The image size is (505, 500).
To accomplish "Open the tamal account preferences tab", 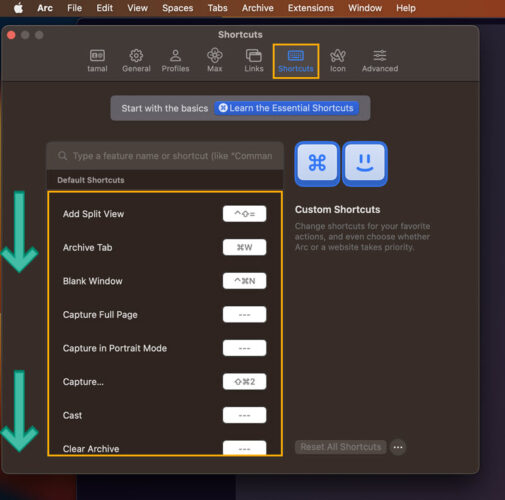I will (x=97, y=61).
